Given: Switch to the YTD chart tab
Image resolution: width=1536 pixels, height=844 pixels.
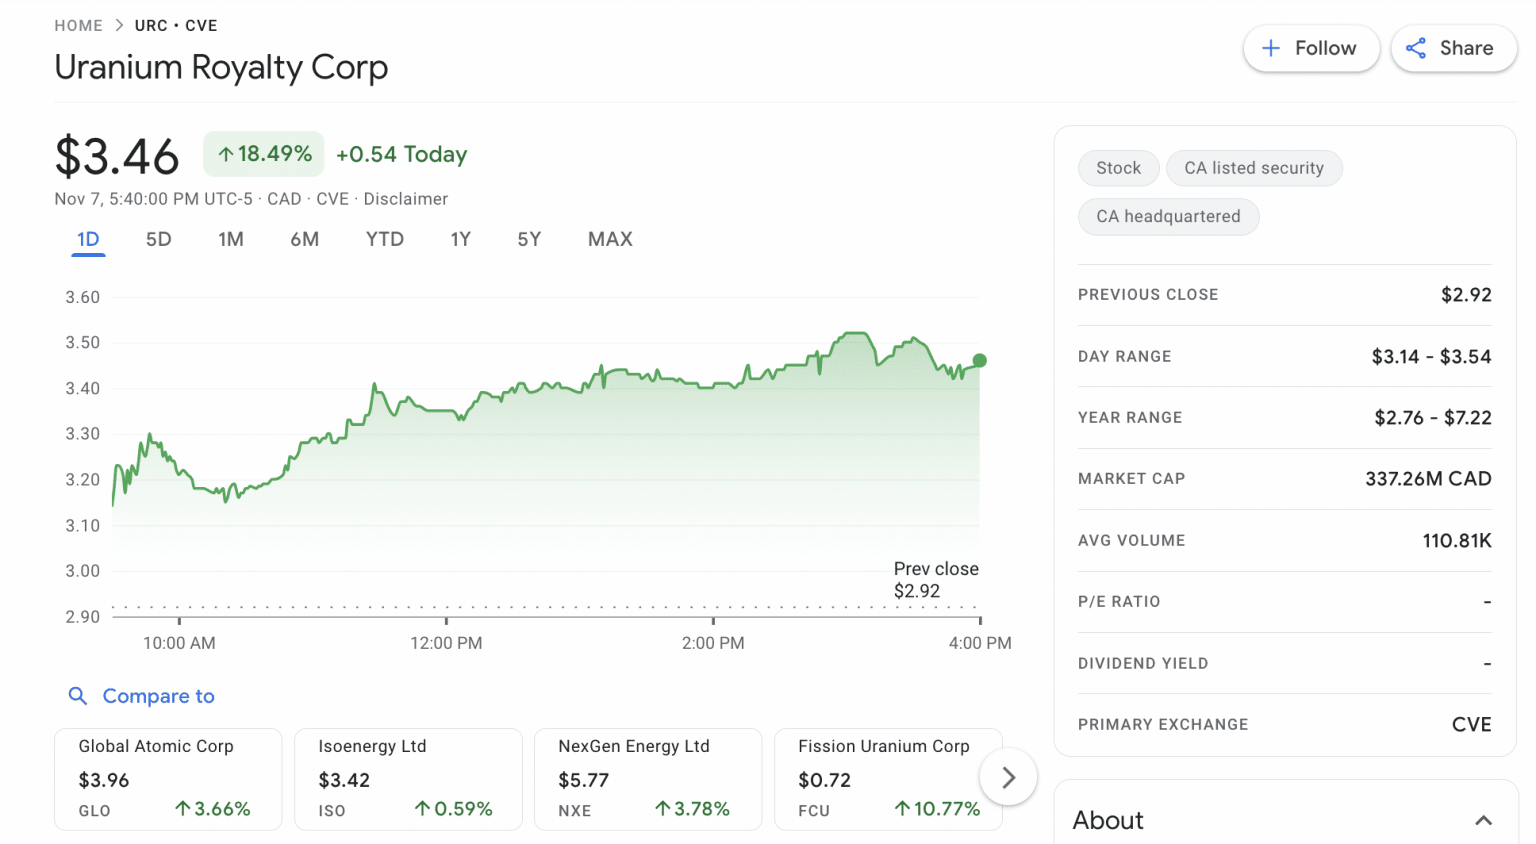Looking at the screenshot, I should [384, 239].
